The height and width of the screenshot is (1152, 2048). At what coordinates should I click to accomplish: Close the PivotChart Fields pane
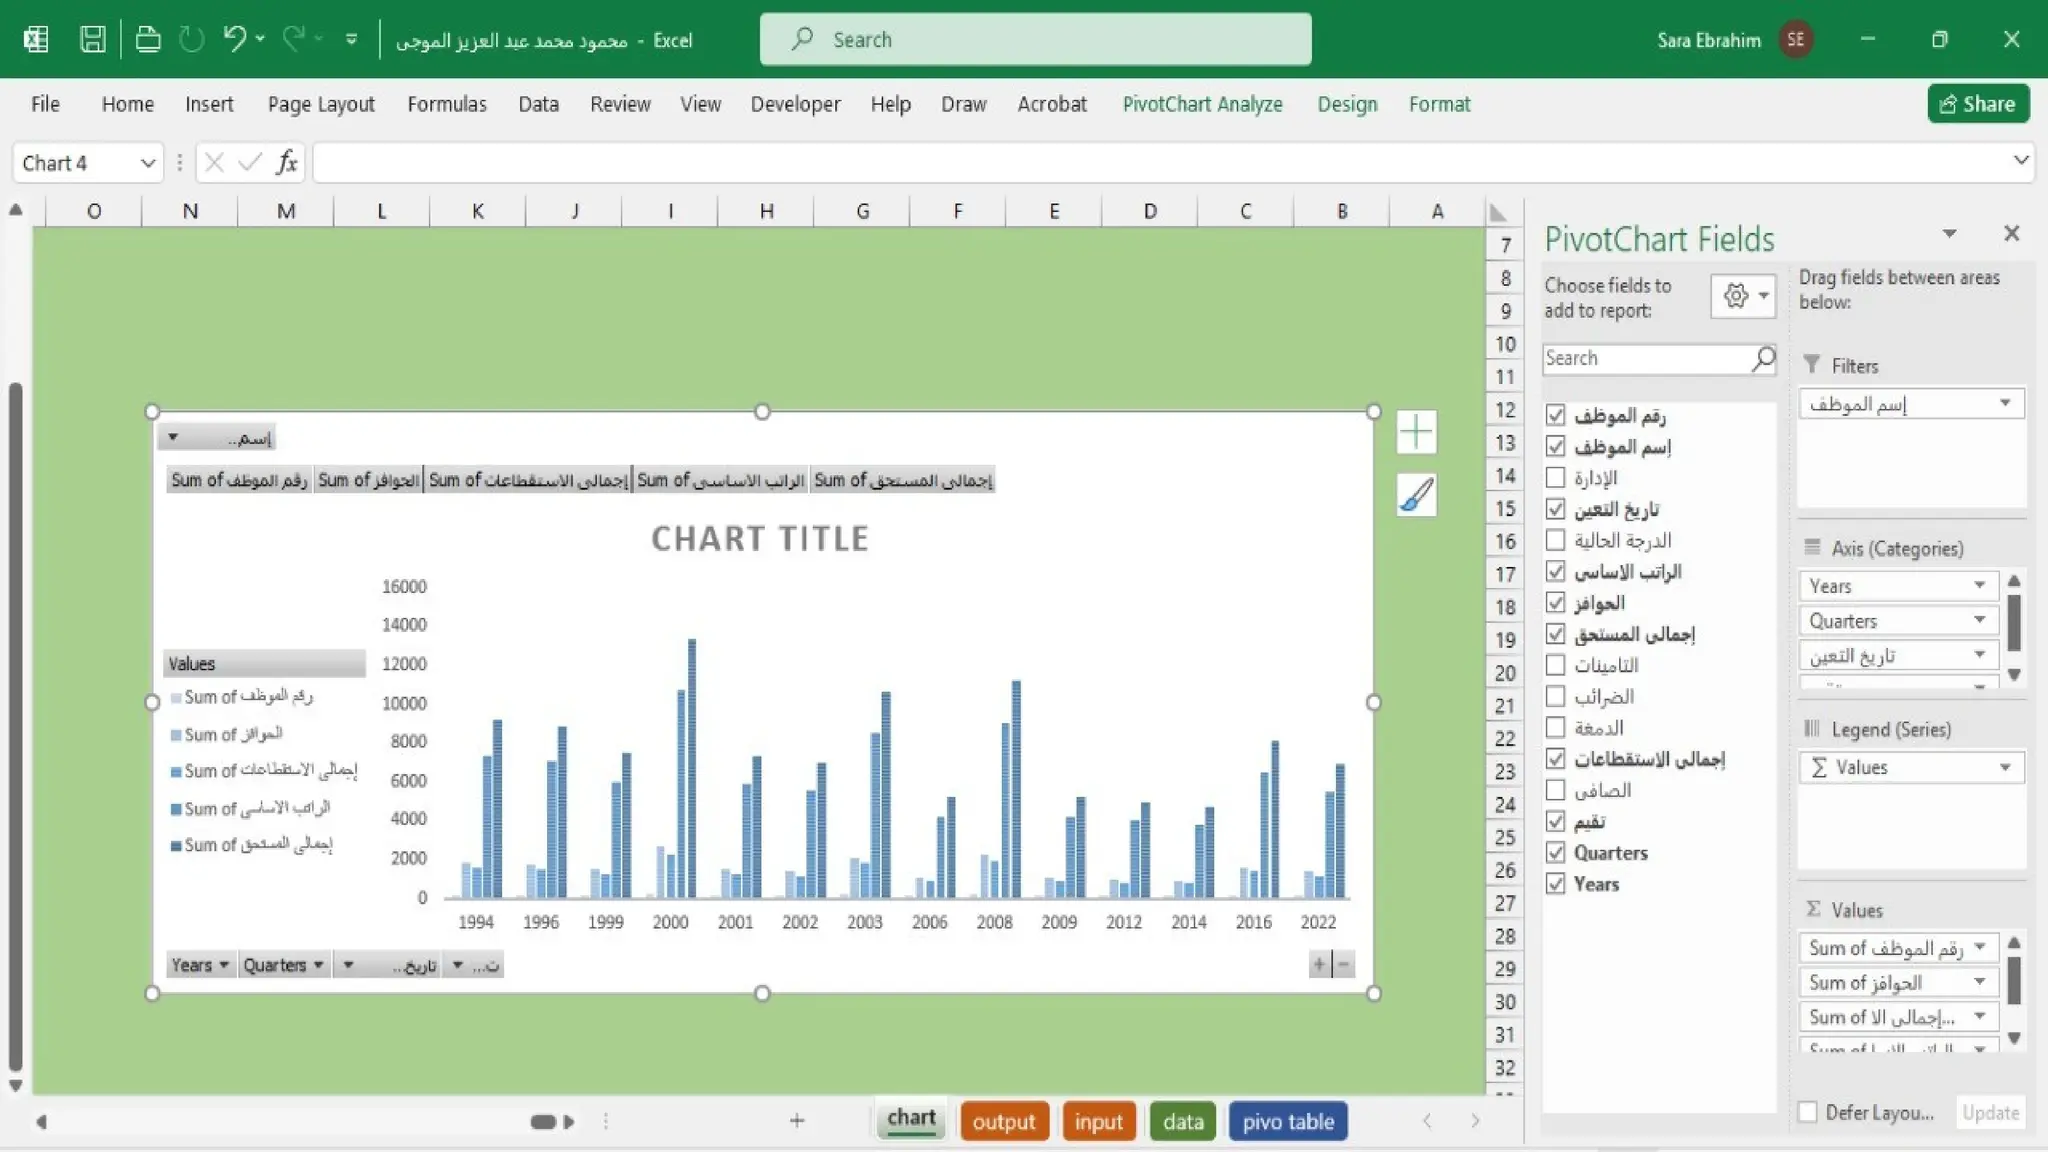[2011, 234]
